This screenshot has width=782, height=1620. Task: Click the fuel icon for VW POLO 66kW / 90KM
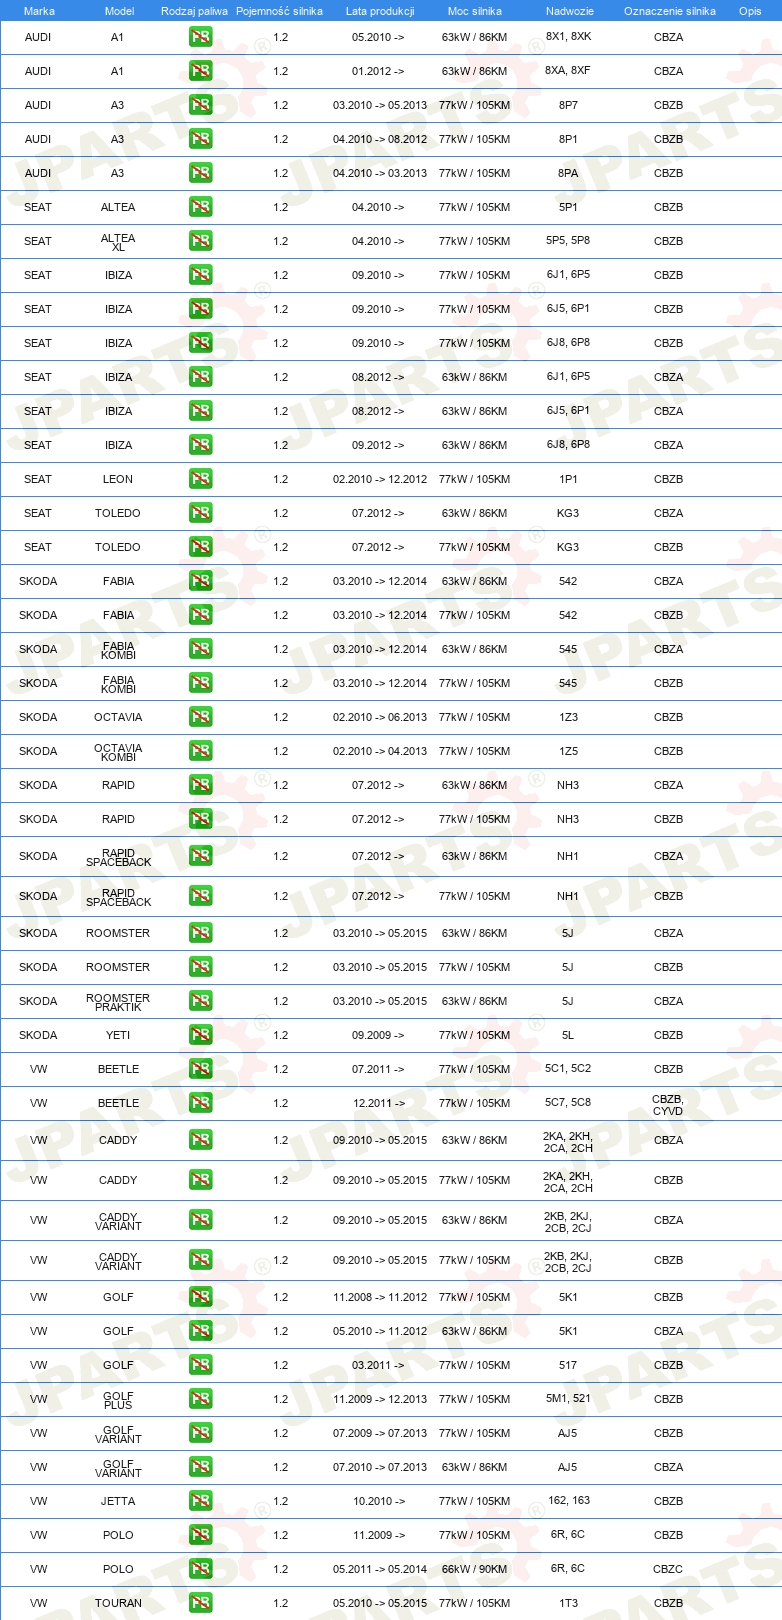point(200,1569)
